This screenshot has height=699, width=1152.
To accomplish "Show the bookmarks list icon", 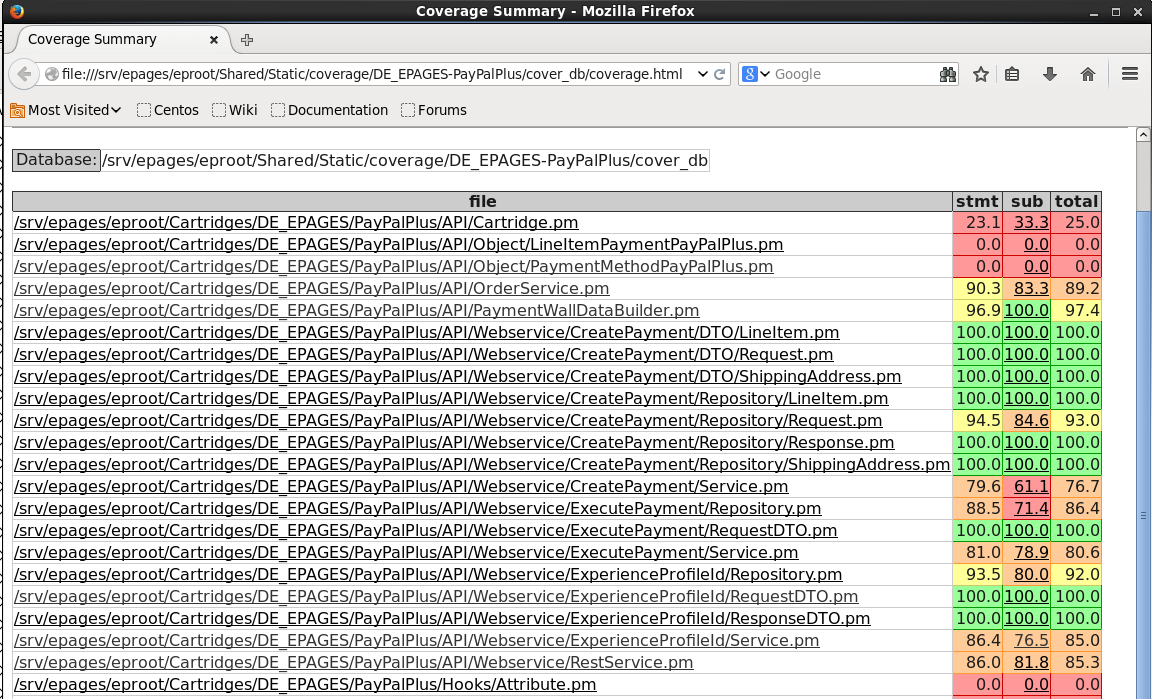I will coord(1012,74).
